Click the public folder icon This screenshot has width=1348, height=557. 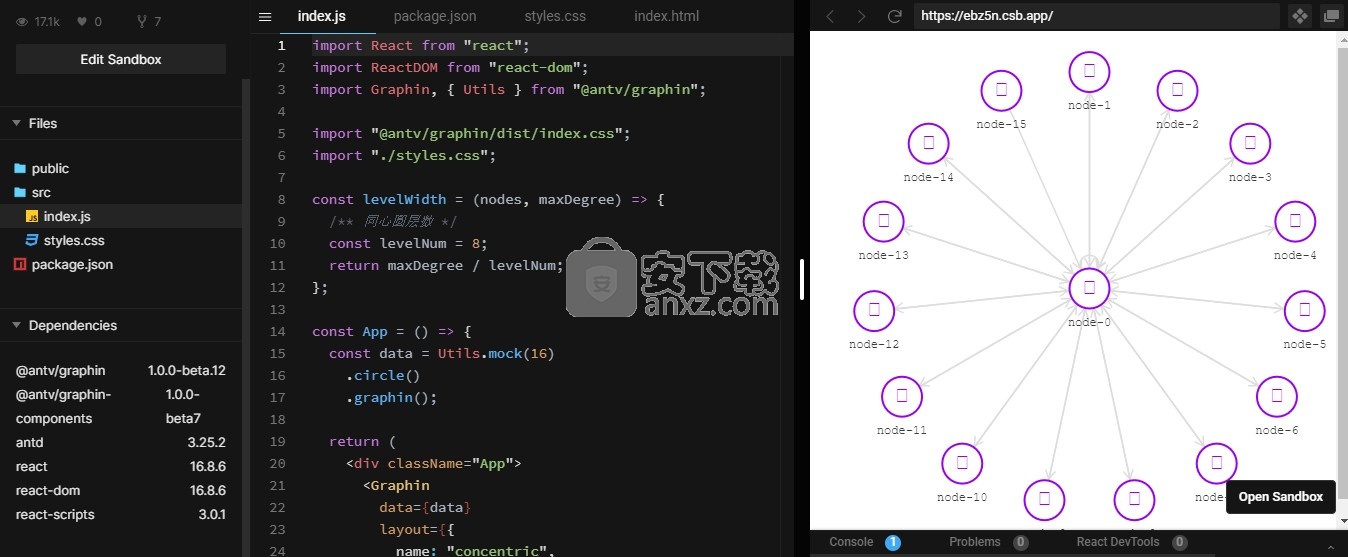click(x=19, y=168)
